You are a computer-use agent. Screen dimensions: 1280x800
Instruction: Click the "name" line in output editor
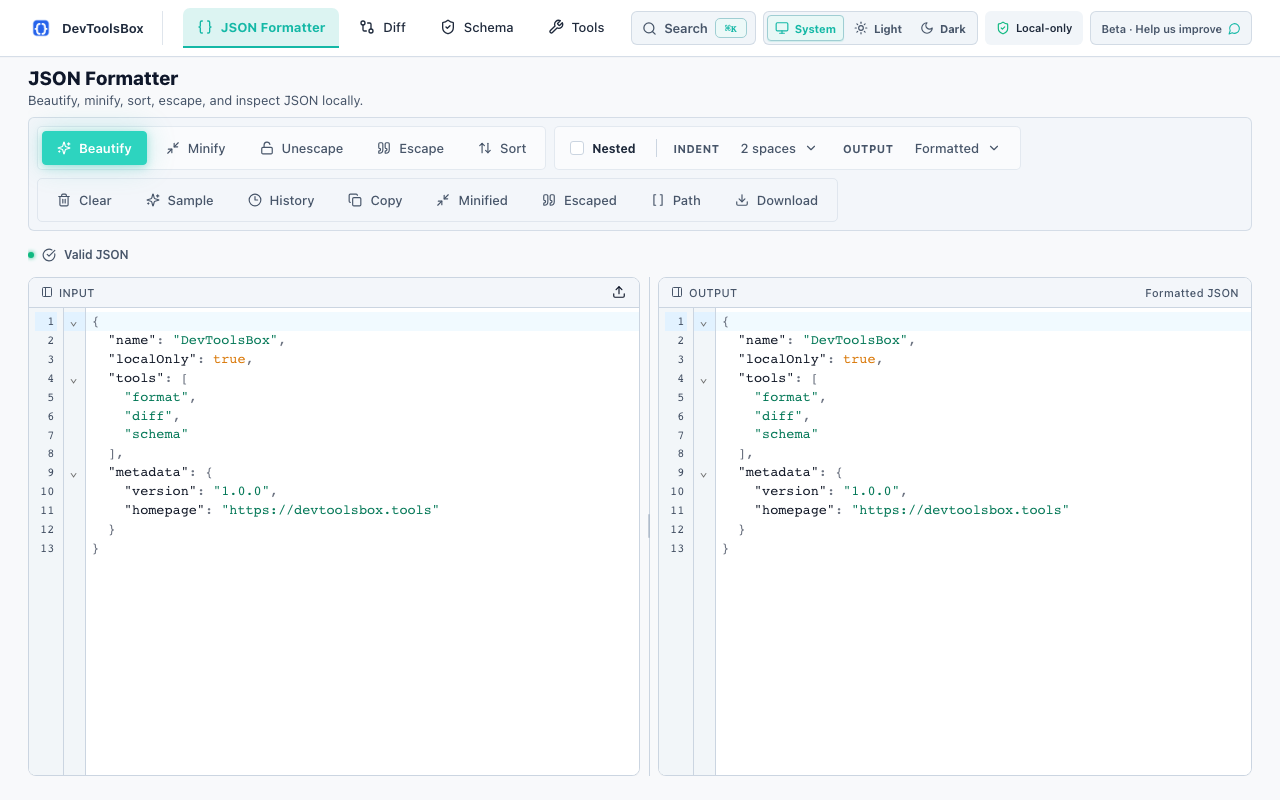(x=983, y=340)
